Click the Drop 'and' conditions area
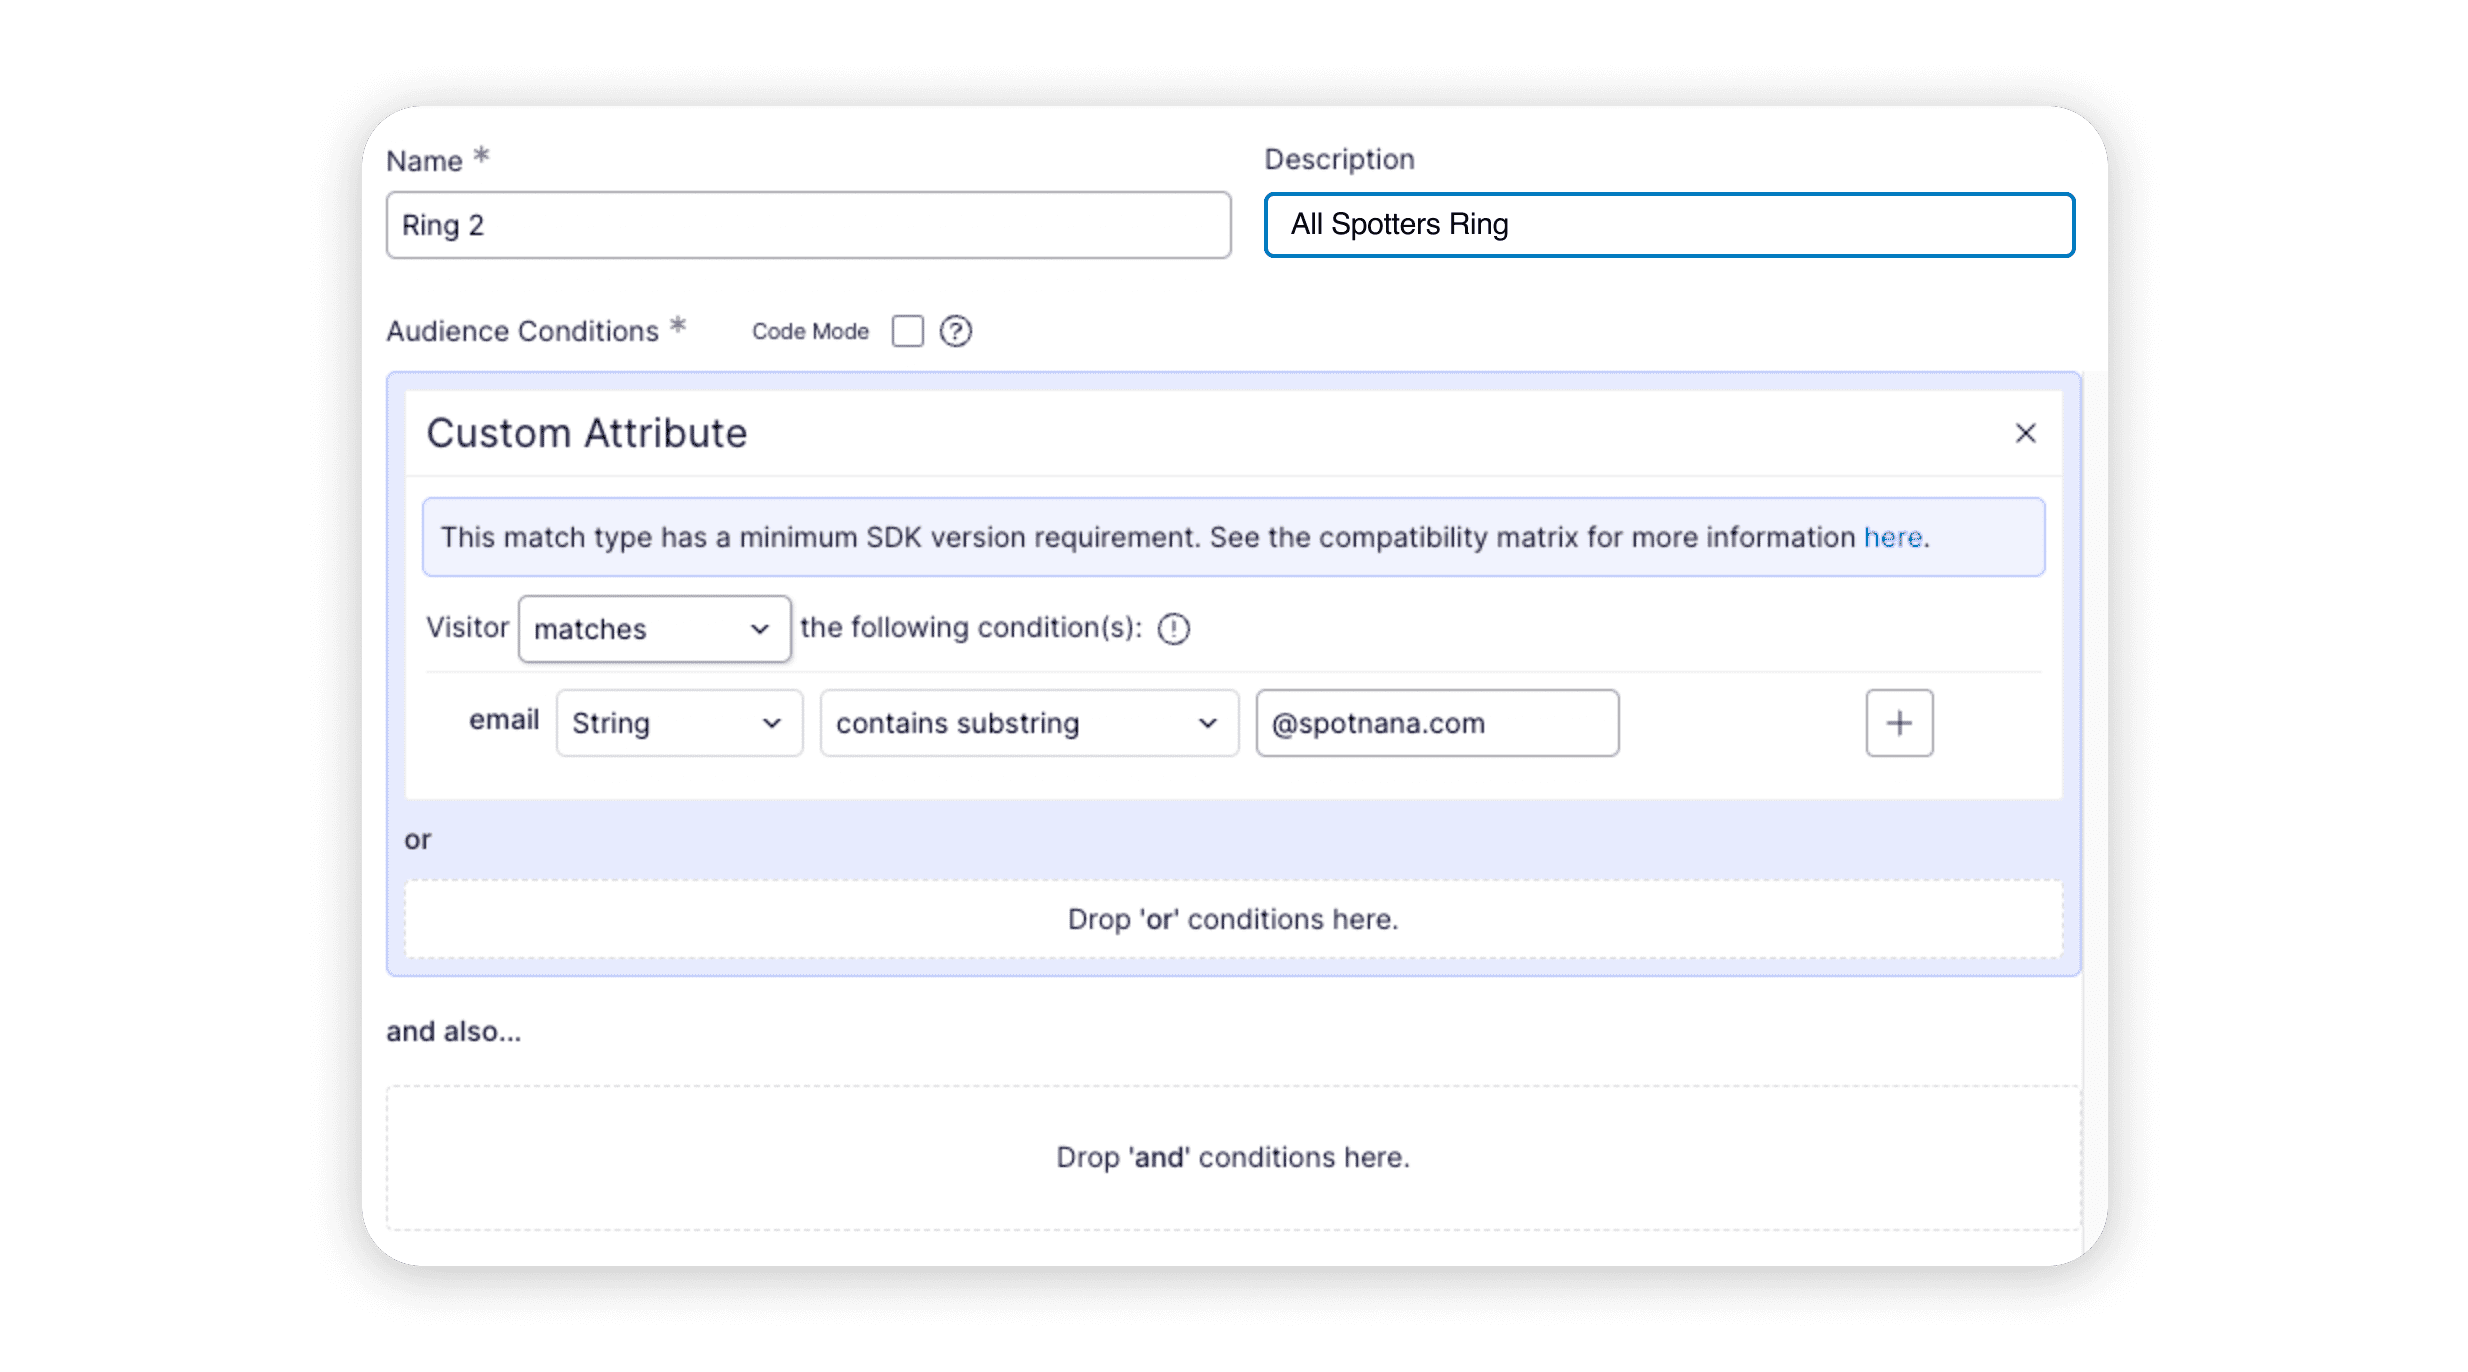 point(1232,1157)
